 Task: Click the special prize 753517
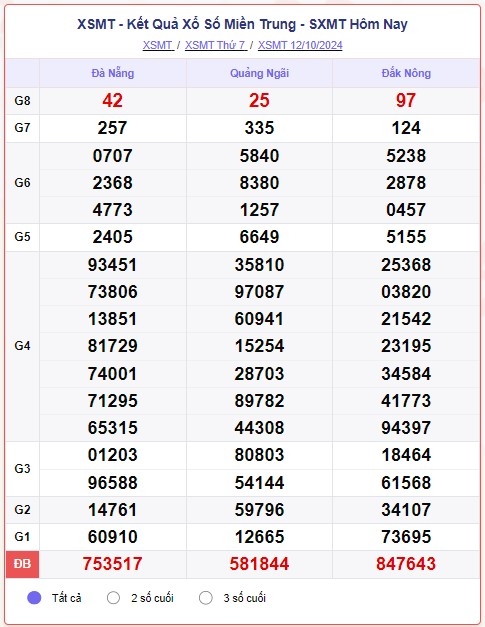pos(112,564)
